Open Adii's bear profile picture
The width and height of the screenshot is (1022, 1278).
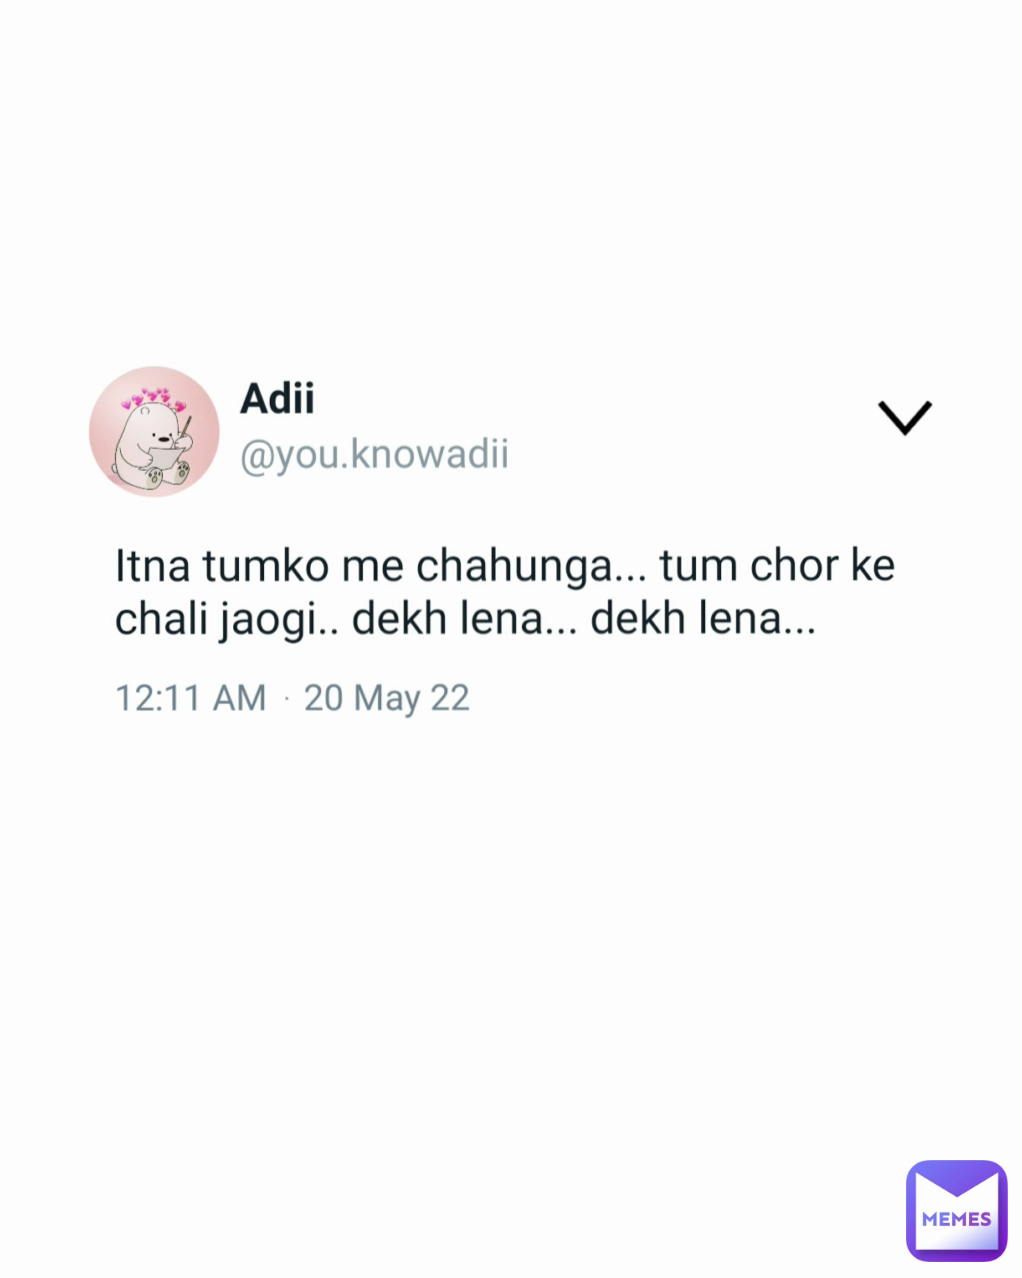(154, 431)
